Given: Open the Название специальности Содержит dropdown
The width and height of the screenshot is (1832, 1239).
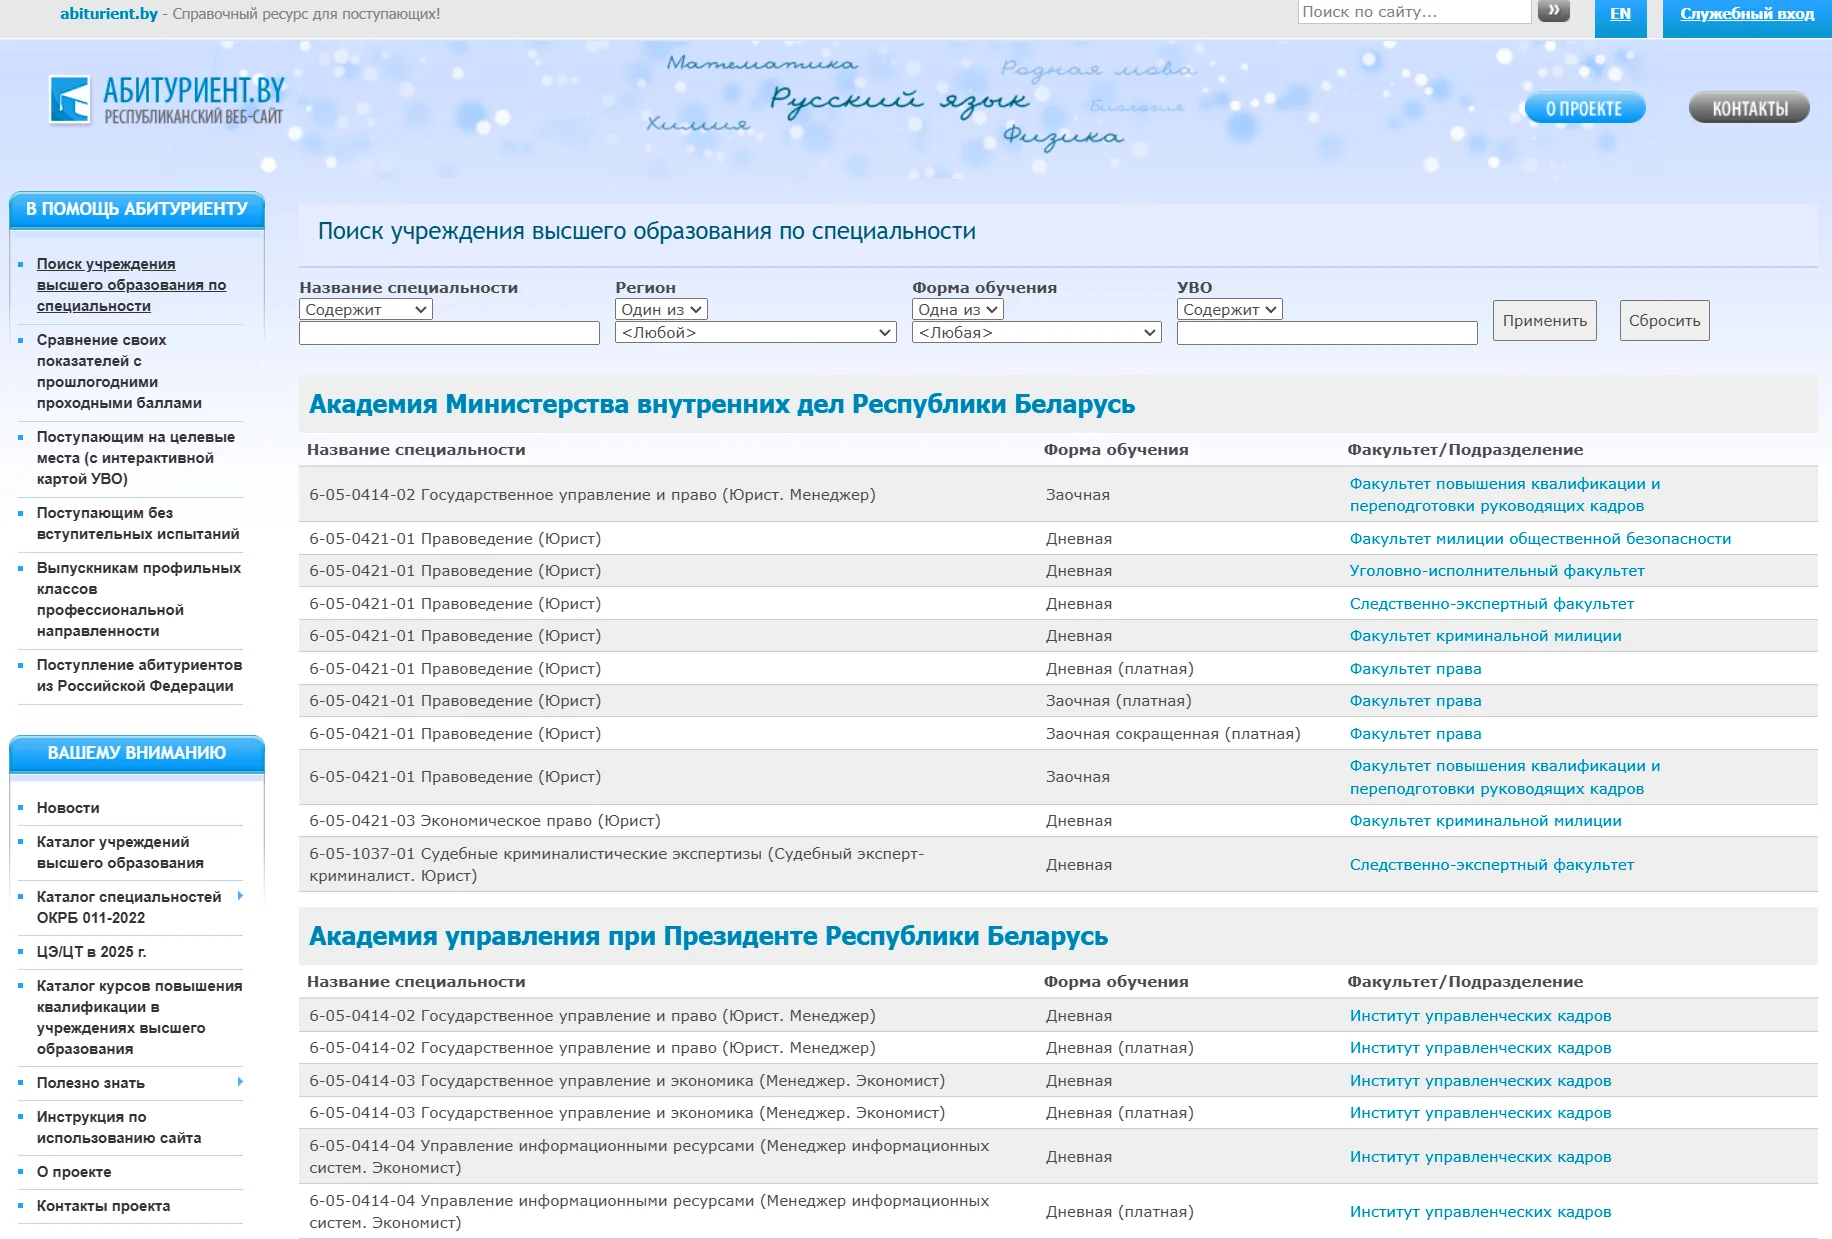Looking at the screenshot, I should coord(366,310).
